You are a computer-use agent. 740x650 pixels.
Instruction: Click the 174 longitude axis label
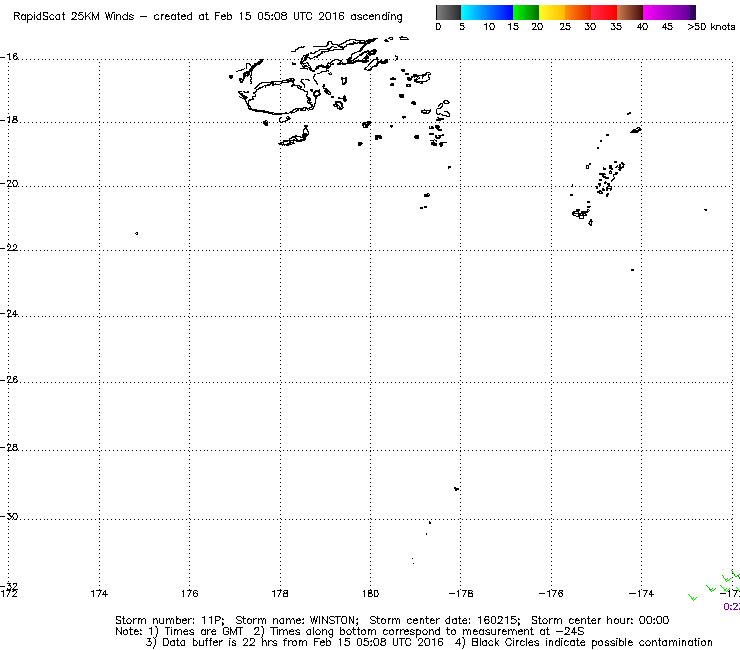99,594
